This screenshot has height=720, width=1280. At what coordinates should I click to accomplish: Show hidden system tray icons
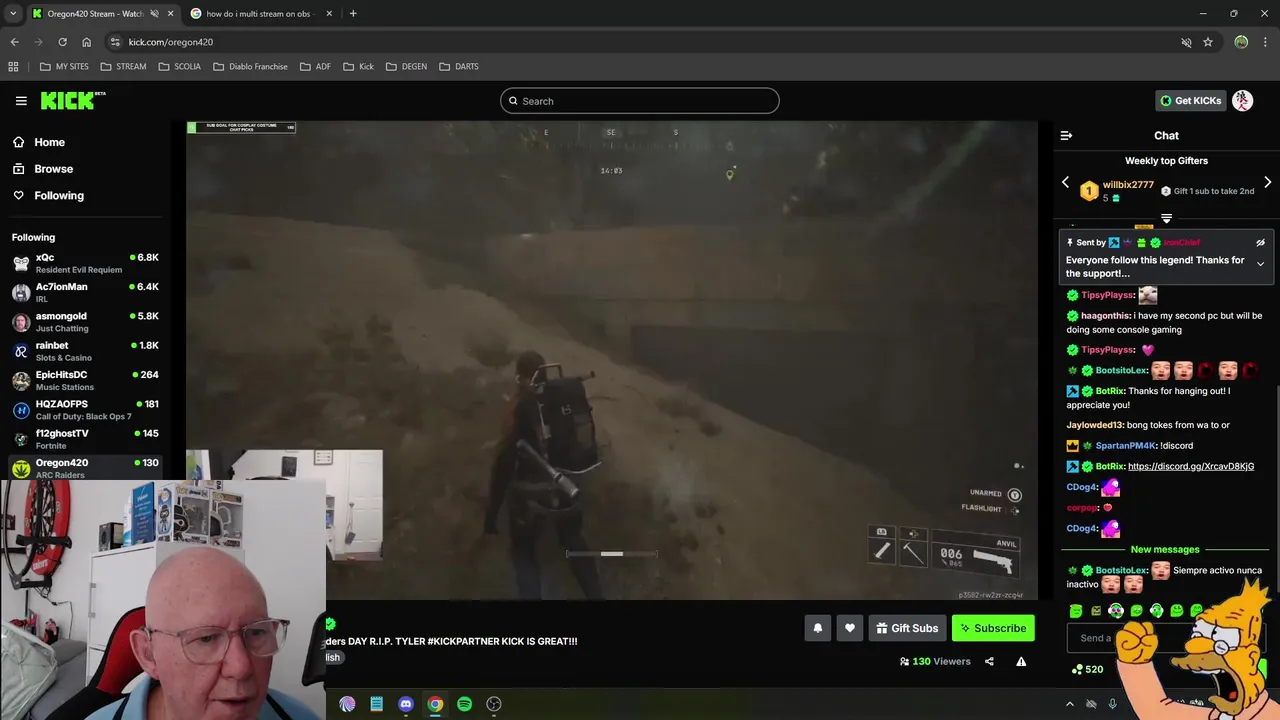click(x=1070, y=704)
